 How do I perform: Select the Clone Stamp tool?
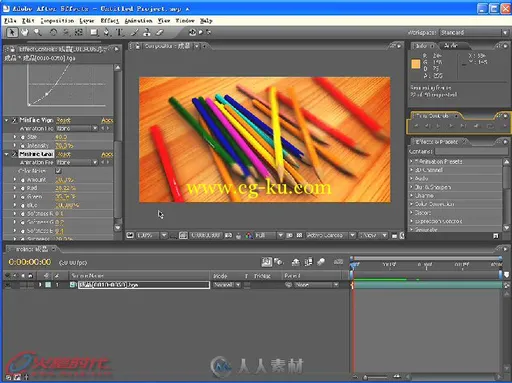point(147,32)
